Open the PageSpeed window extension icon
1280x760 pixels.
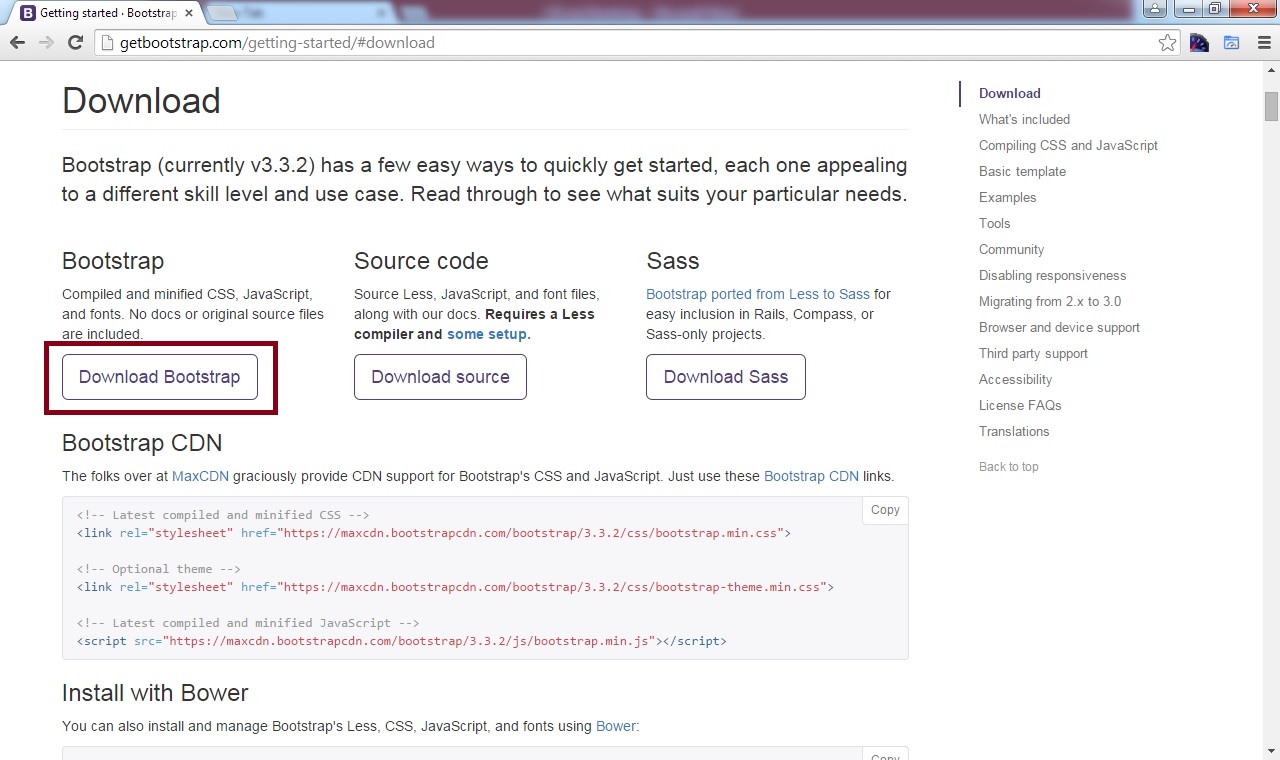[x=1231, y=43]
